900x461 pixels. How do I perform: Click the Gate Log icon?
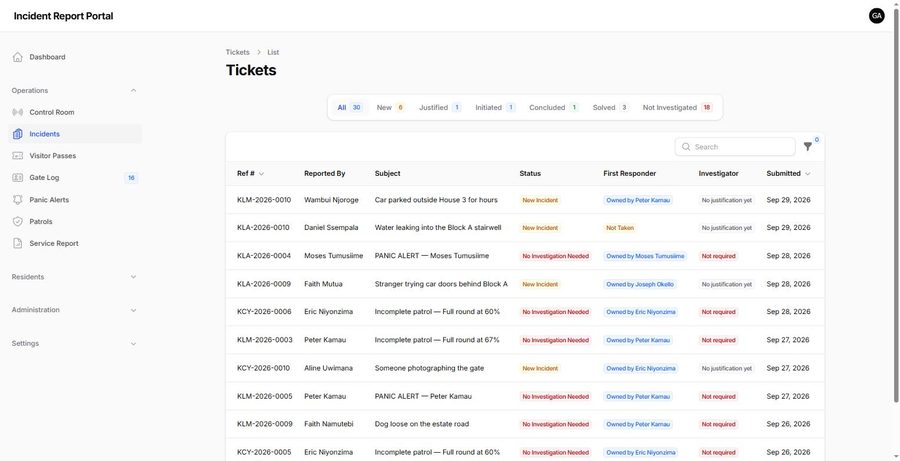point(18,177)
